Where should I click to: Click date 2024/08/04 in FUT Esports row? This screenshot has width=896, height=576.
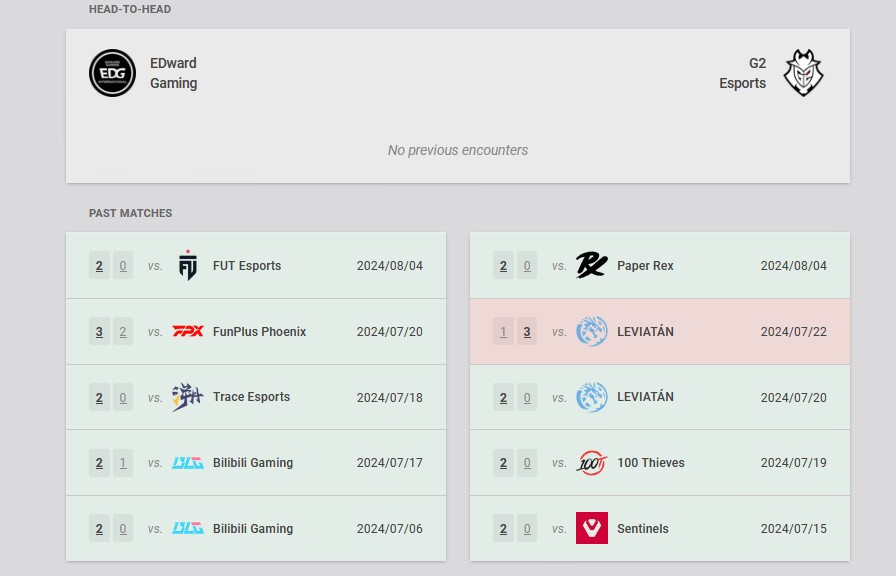tap(390, 266)
